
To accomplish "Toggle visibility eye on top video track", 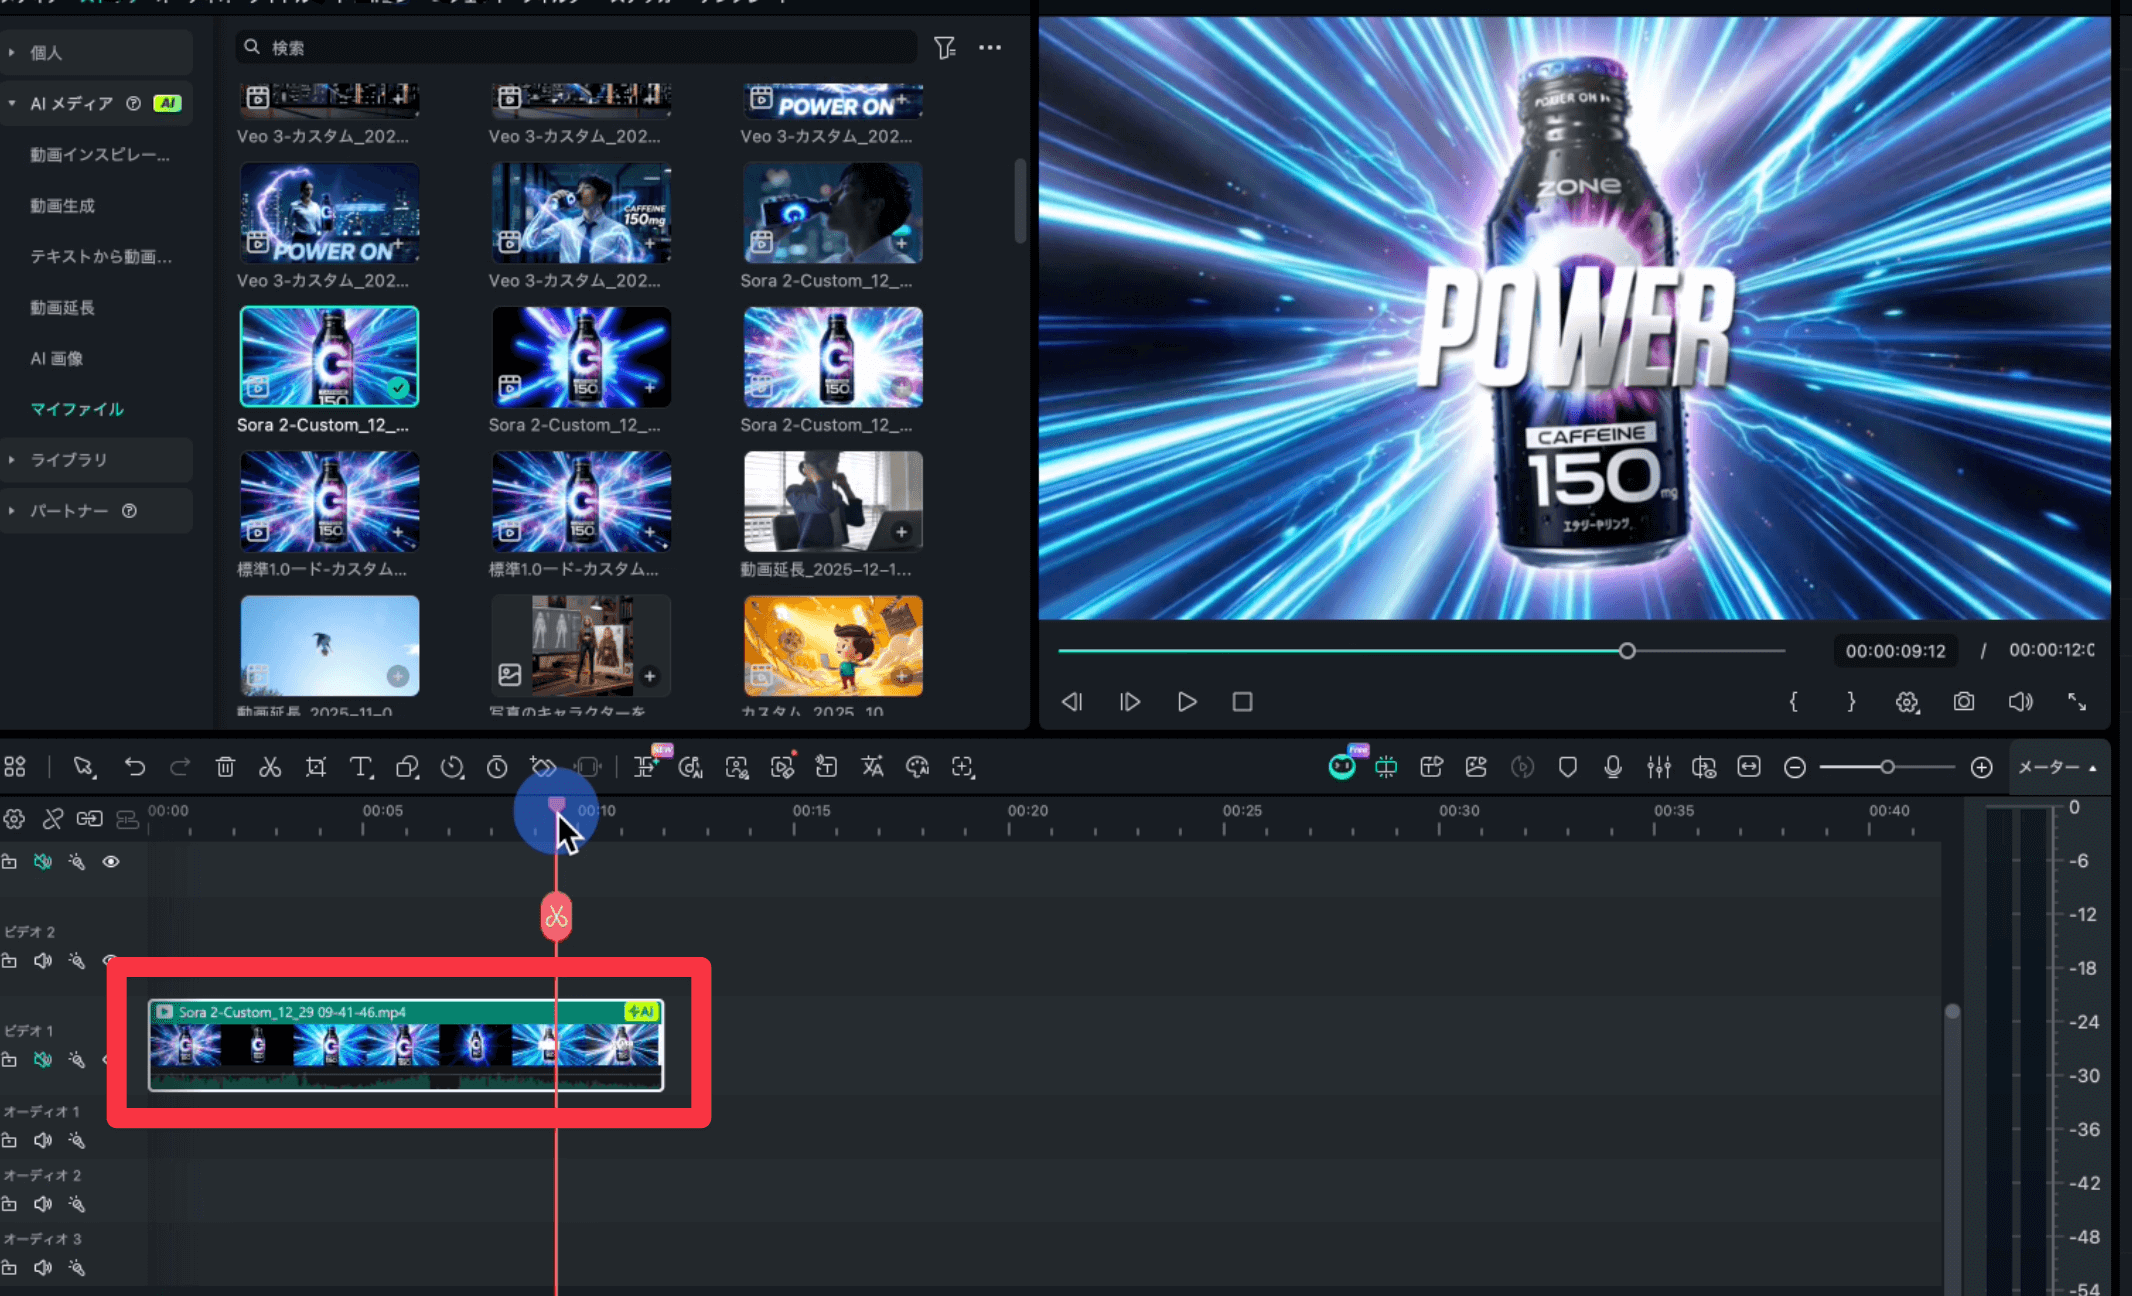I will click(x=111, y=861).
